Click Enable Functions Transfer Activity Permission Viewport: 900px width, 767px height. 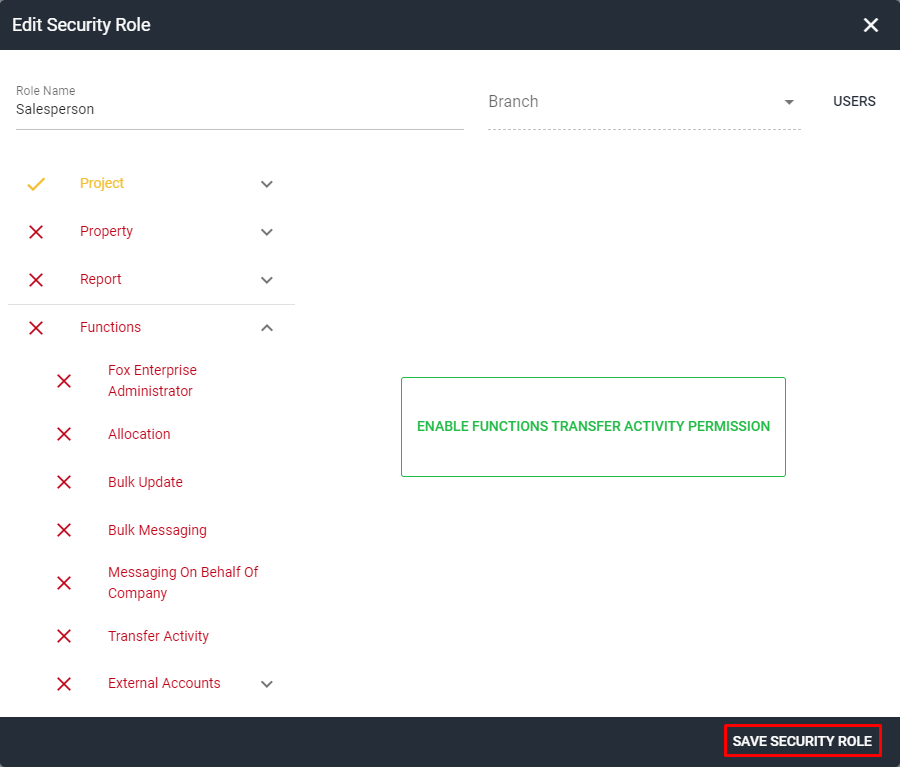coord(593,426)
